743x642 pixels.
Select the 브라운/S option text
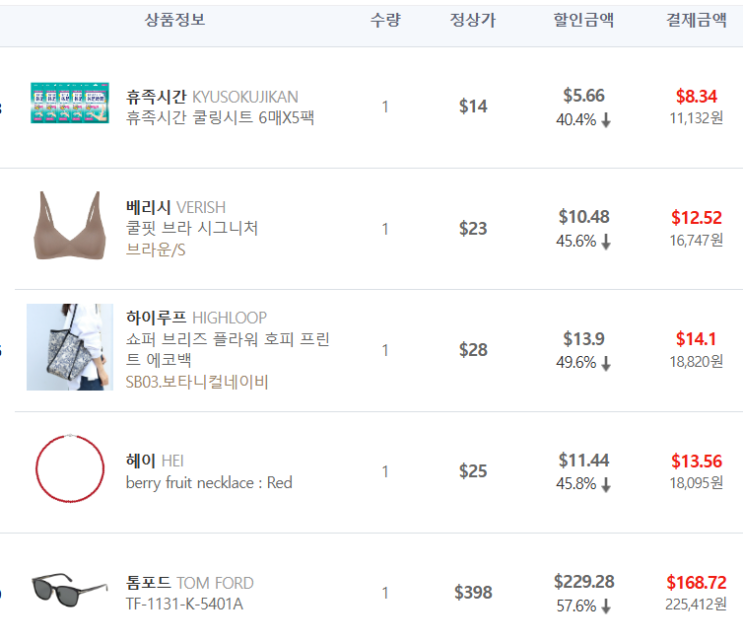155,249
